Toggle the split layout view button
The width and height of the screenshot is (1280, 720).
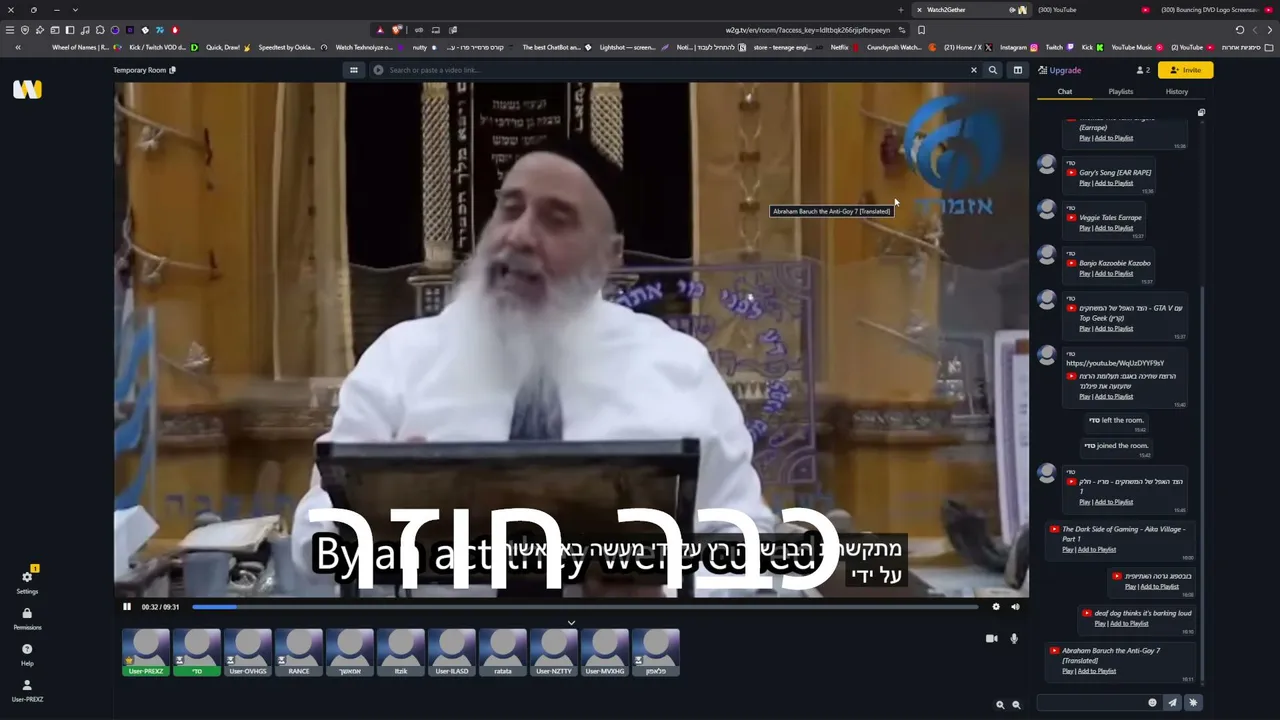1018,70
